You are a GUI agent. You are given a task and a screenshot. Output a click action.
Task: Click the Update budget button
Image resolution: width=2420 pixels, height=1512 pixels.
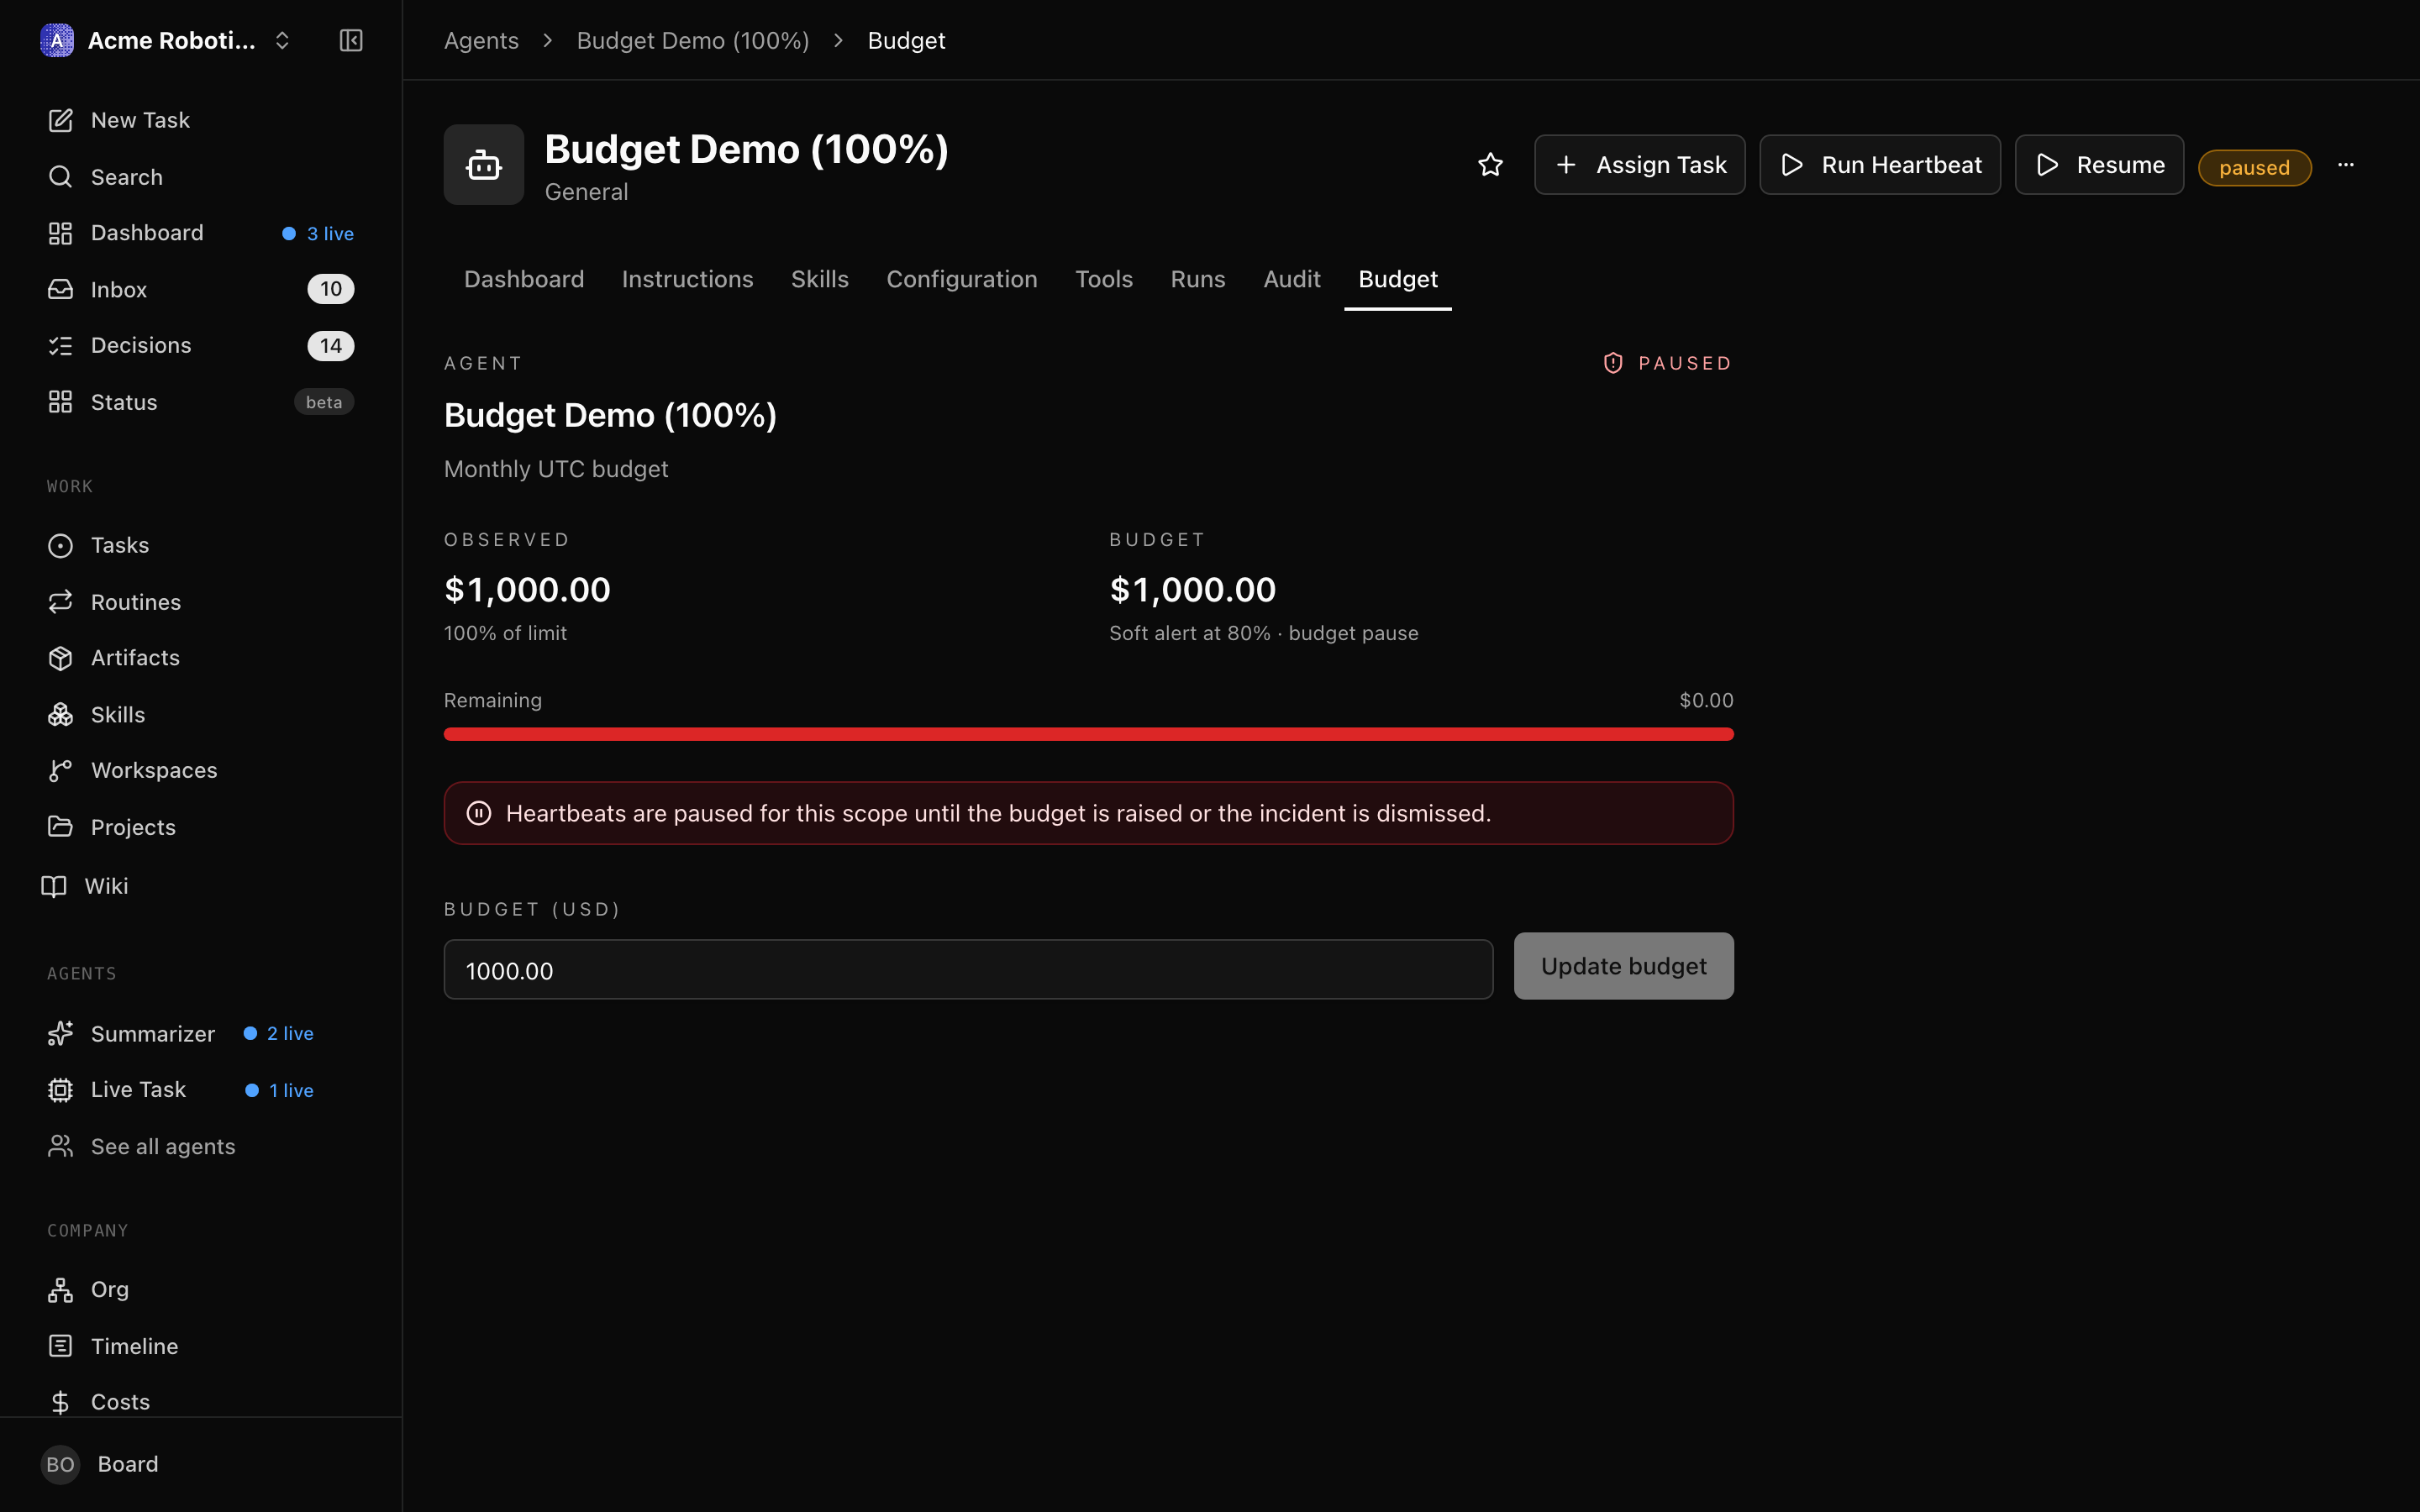pos(1624,966)
